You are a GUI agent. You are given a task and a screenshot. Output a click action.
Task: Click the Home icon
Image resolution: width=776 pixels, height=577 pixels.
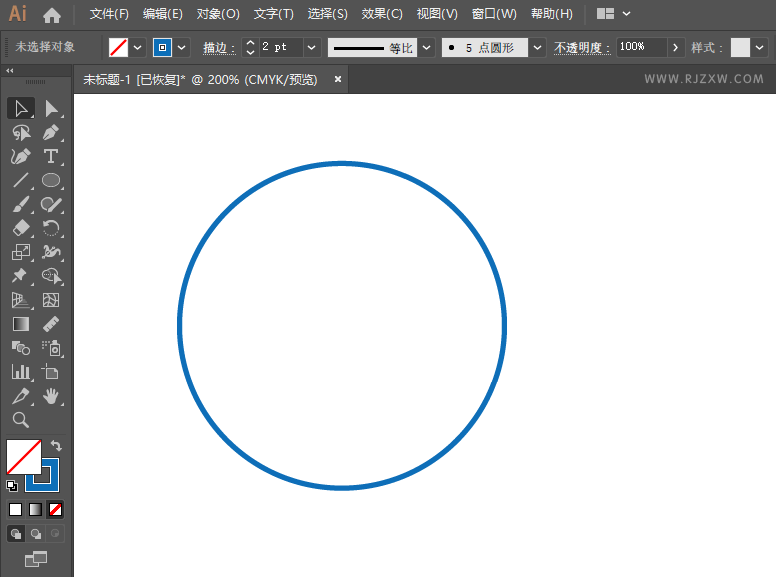(52, 15)
